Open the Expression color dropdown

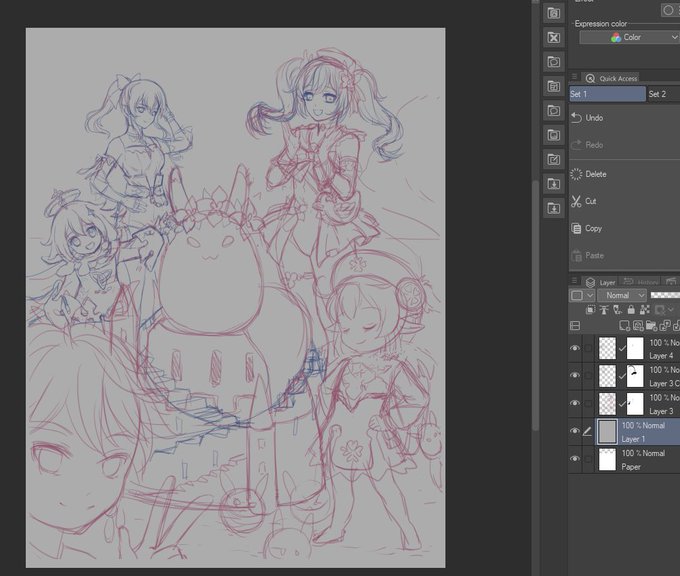click(x=629, y=38)
